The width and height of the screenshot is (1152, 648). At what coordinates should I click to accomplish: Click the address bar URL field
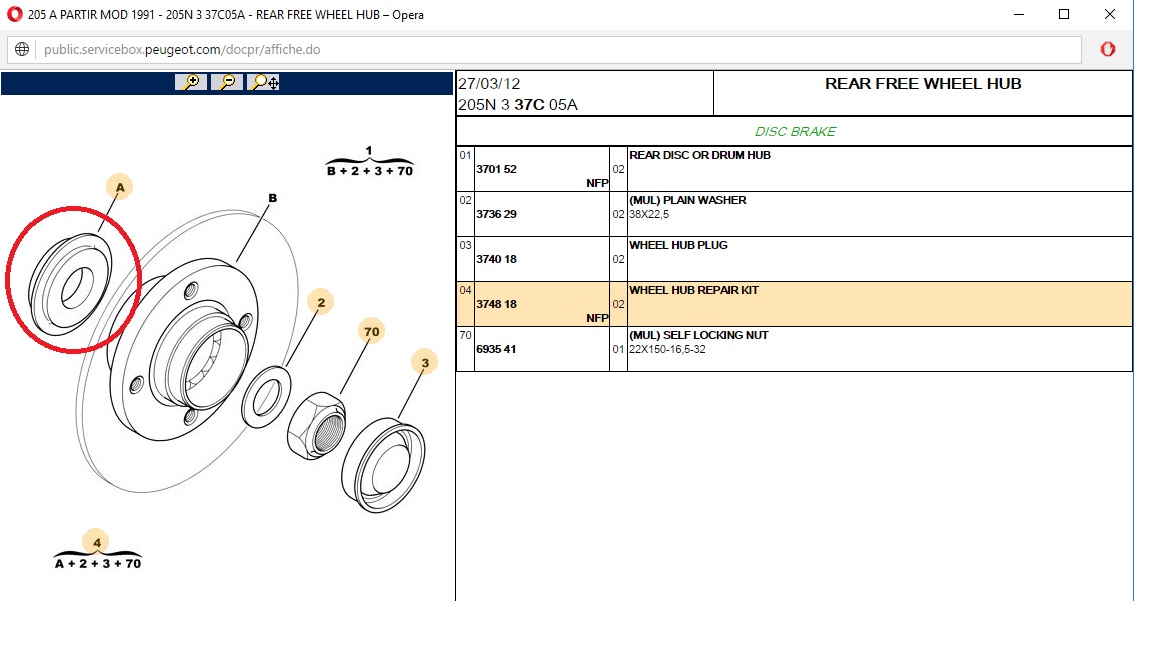coord(560,50)
